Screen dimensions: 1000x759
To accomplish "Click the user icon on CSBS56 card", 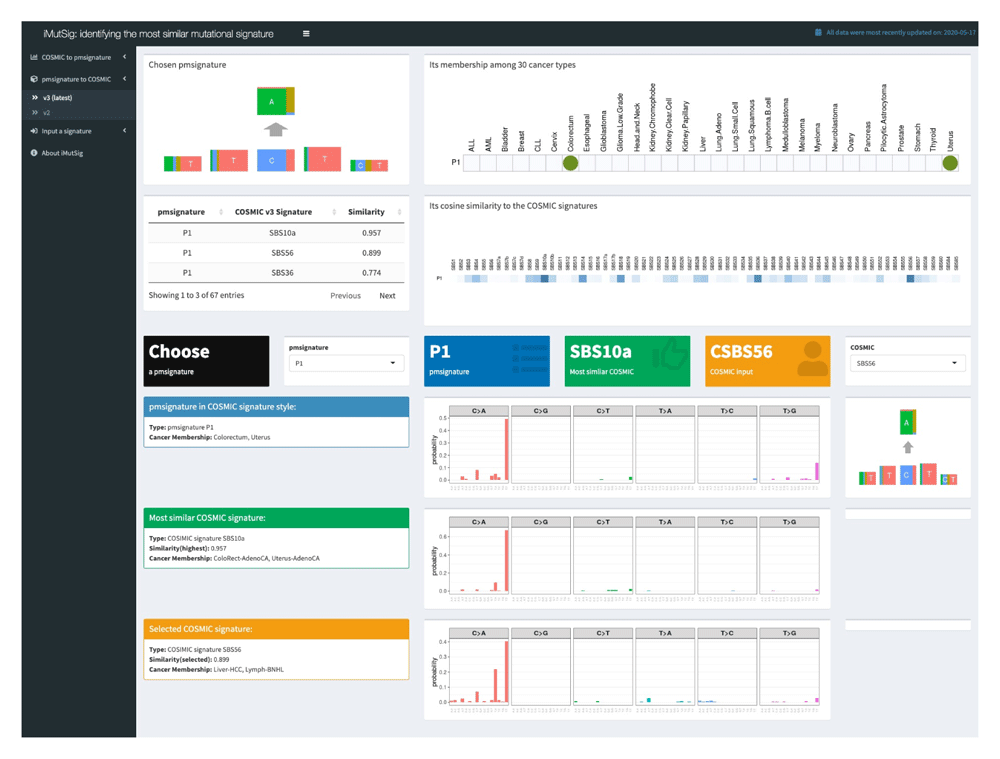I will pyautogui.click(x=811, y=359).
